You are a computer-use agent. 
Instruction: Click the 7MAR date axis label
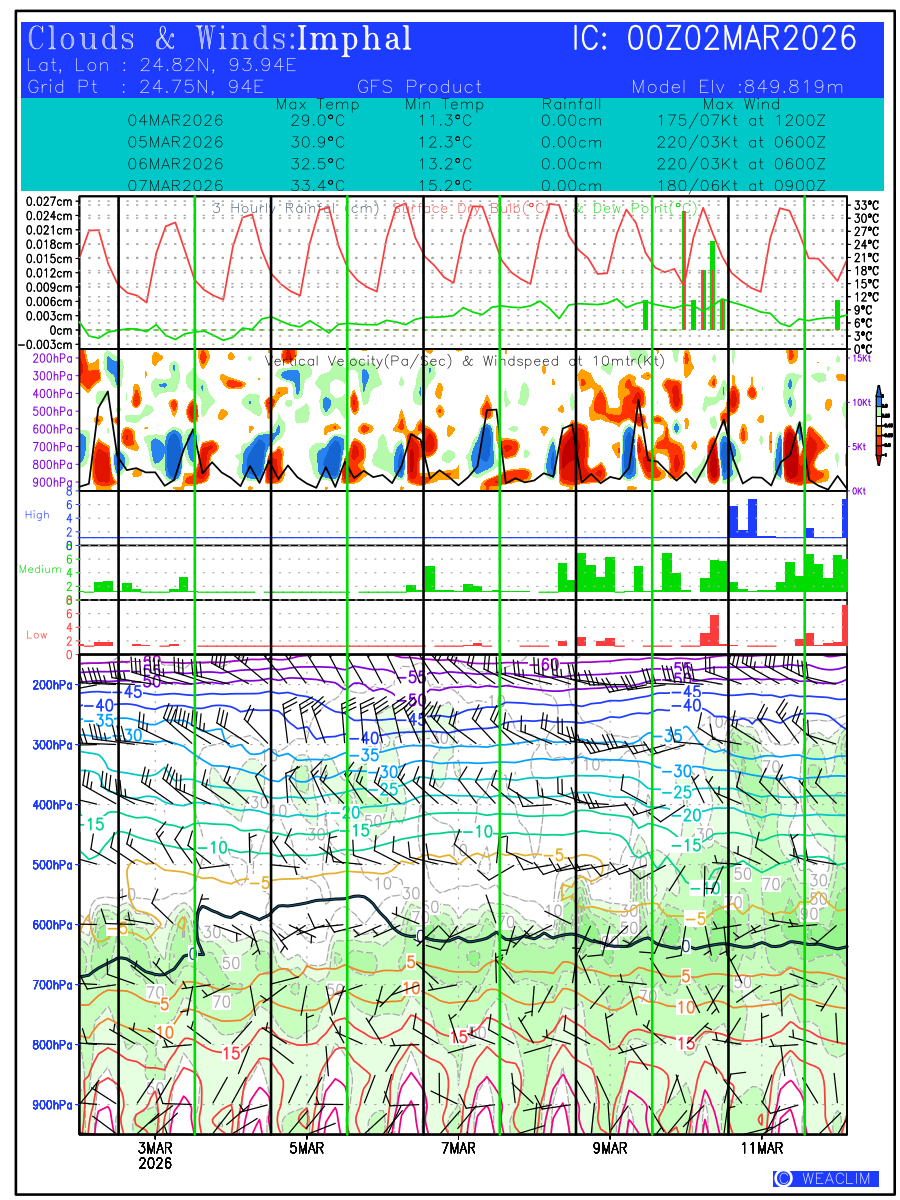[459, 1148]
